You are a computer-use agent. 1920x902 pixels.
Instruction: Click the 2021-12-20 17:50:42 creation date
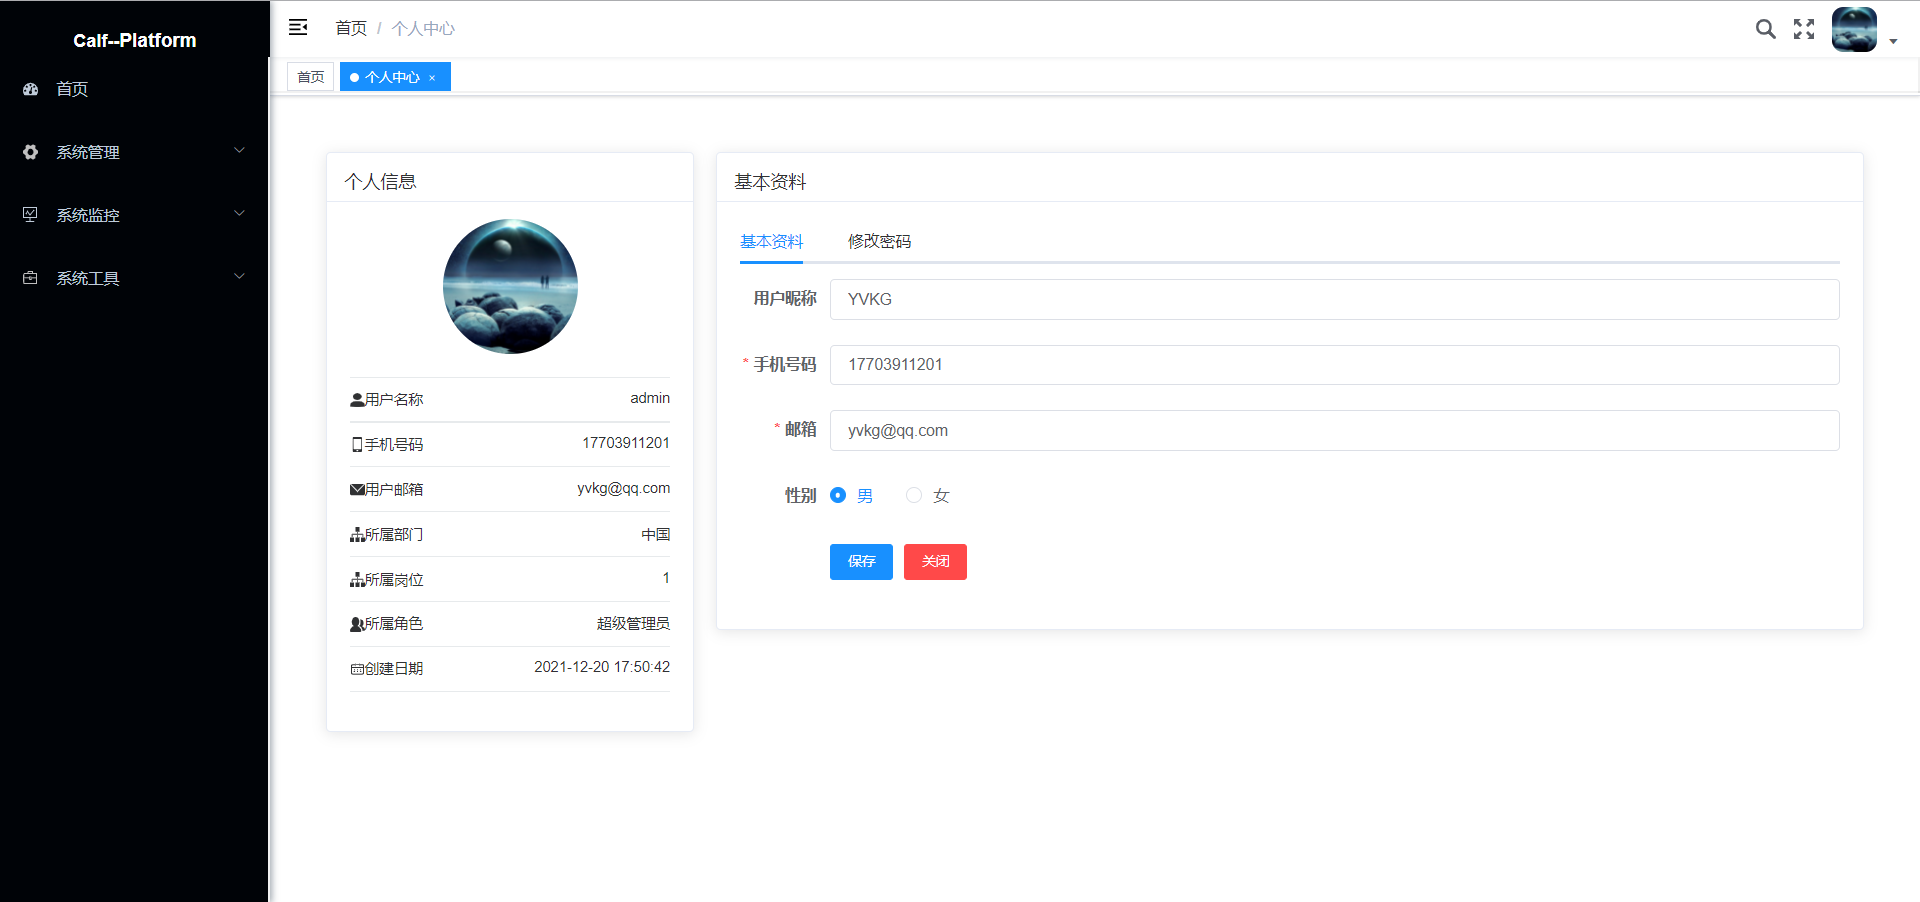tap(602, 667)
